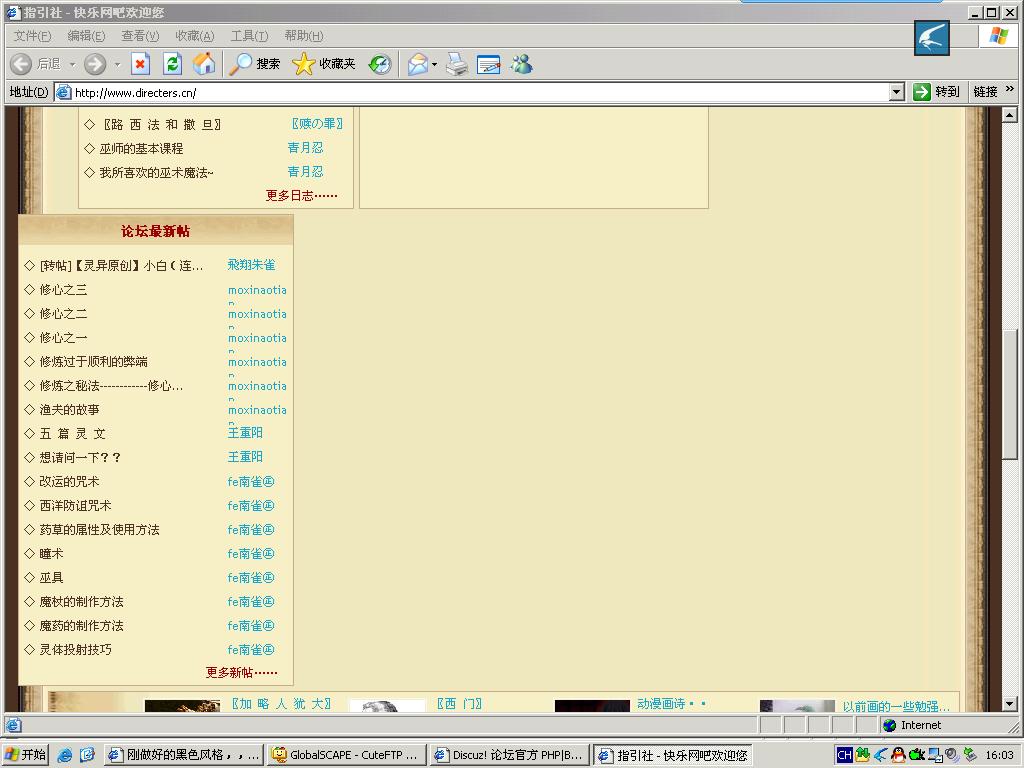Open 动漫画诗 link at bottom

point(671,704)
